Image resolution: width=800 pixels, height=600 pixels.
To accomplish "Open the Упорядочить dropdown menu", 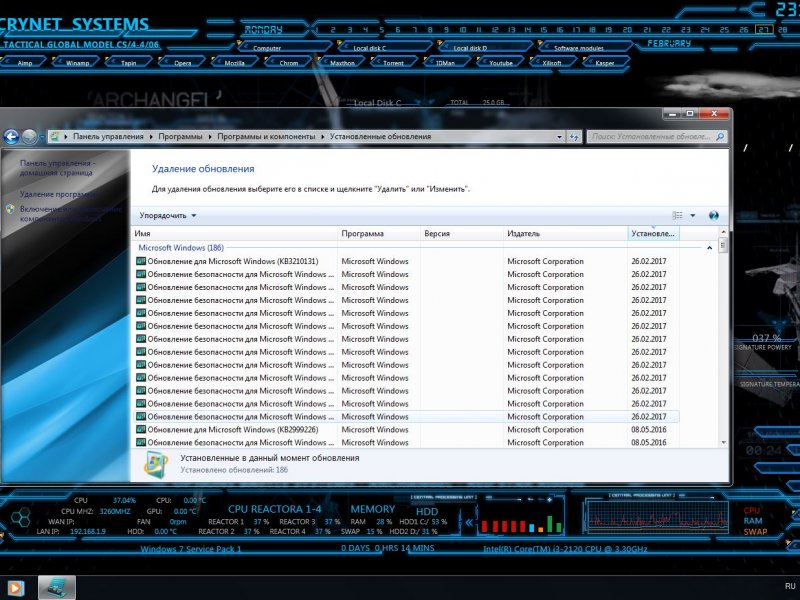I will point(168,215).
